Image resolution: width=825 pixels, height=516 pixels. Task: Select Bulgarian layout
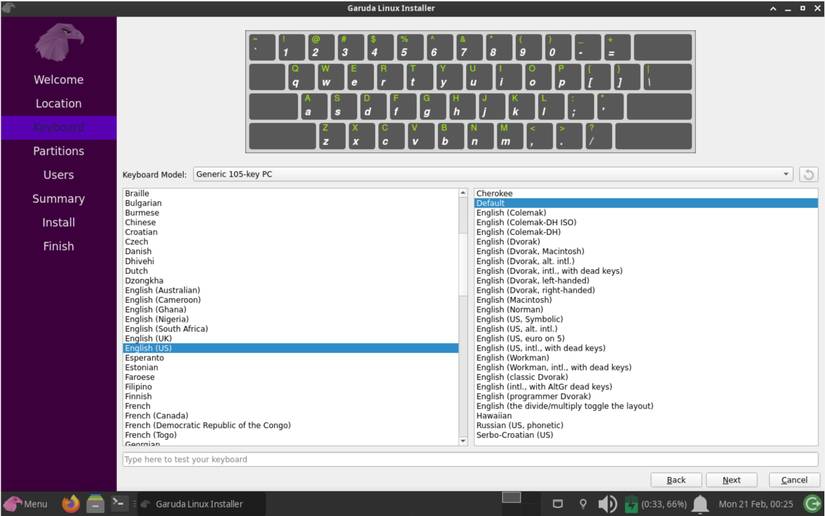[290, 203]
